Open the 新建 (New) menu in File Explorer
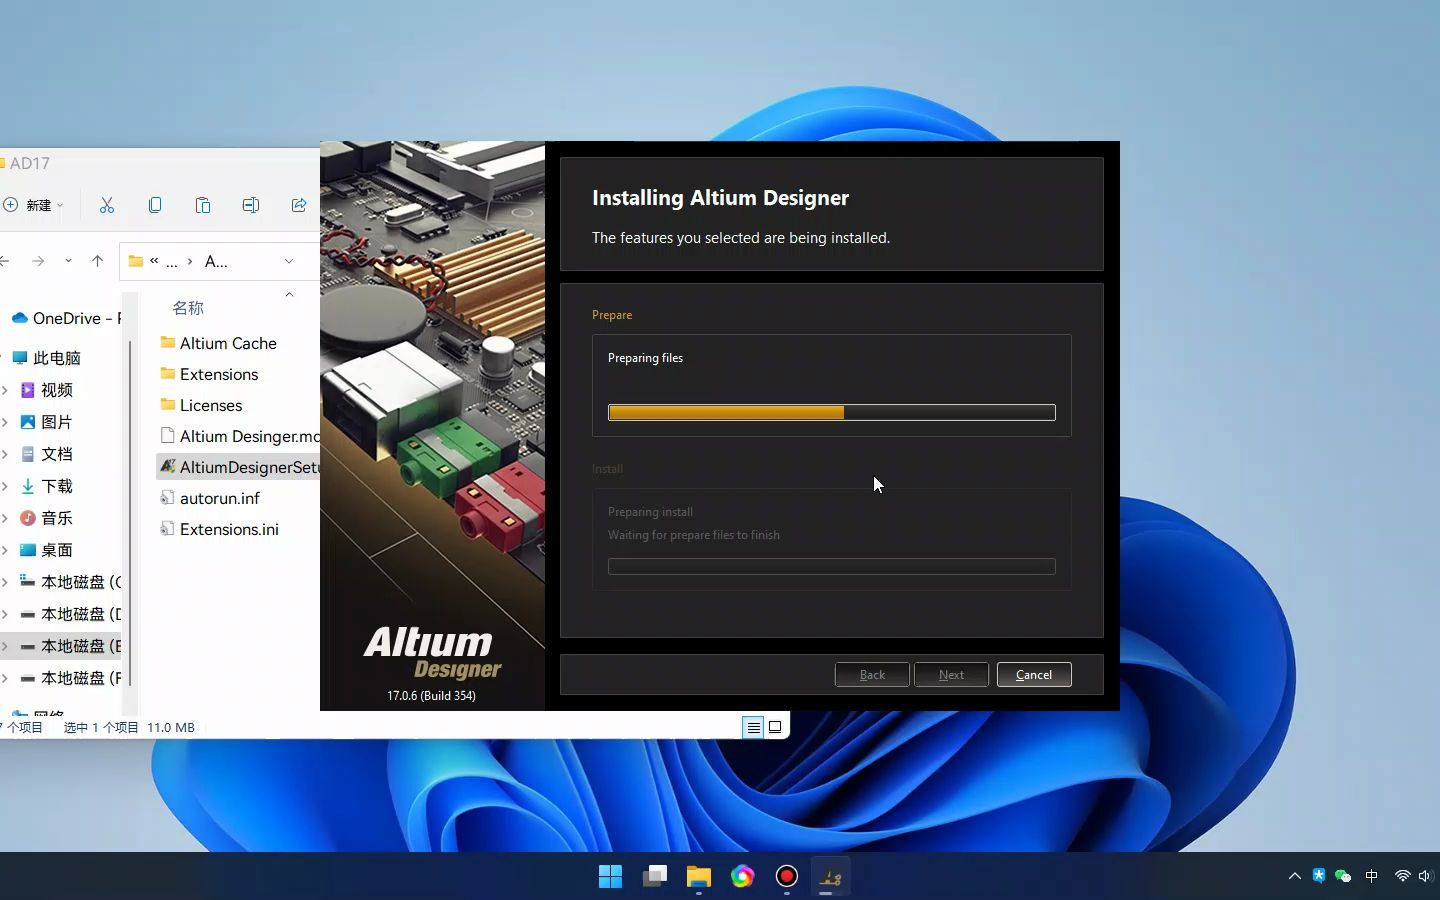Image resolution: width=1440 pixels, height=900 pixels. click(34, 205)
